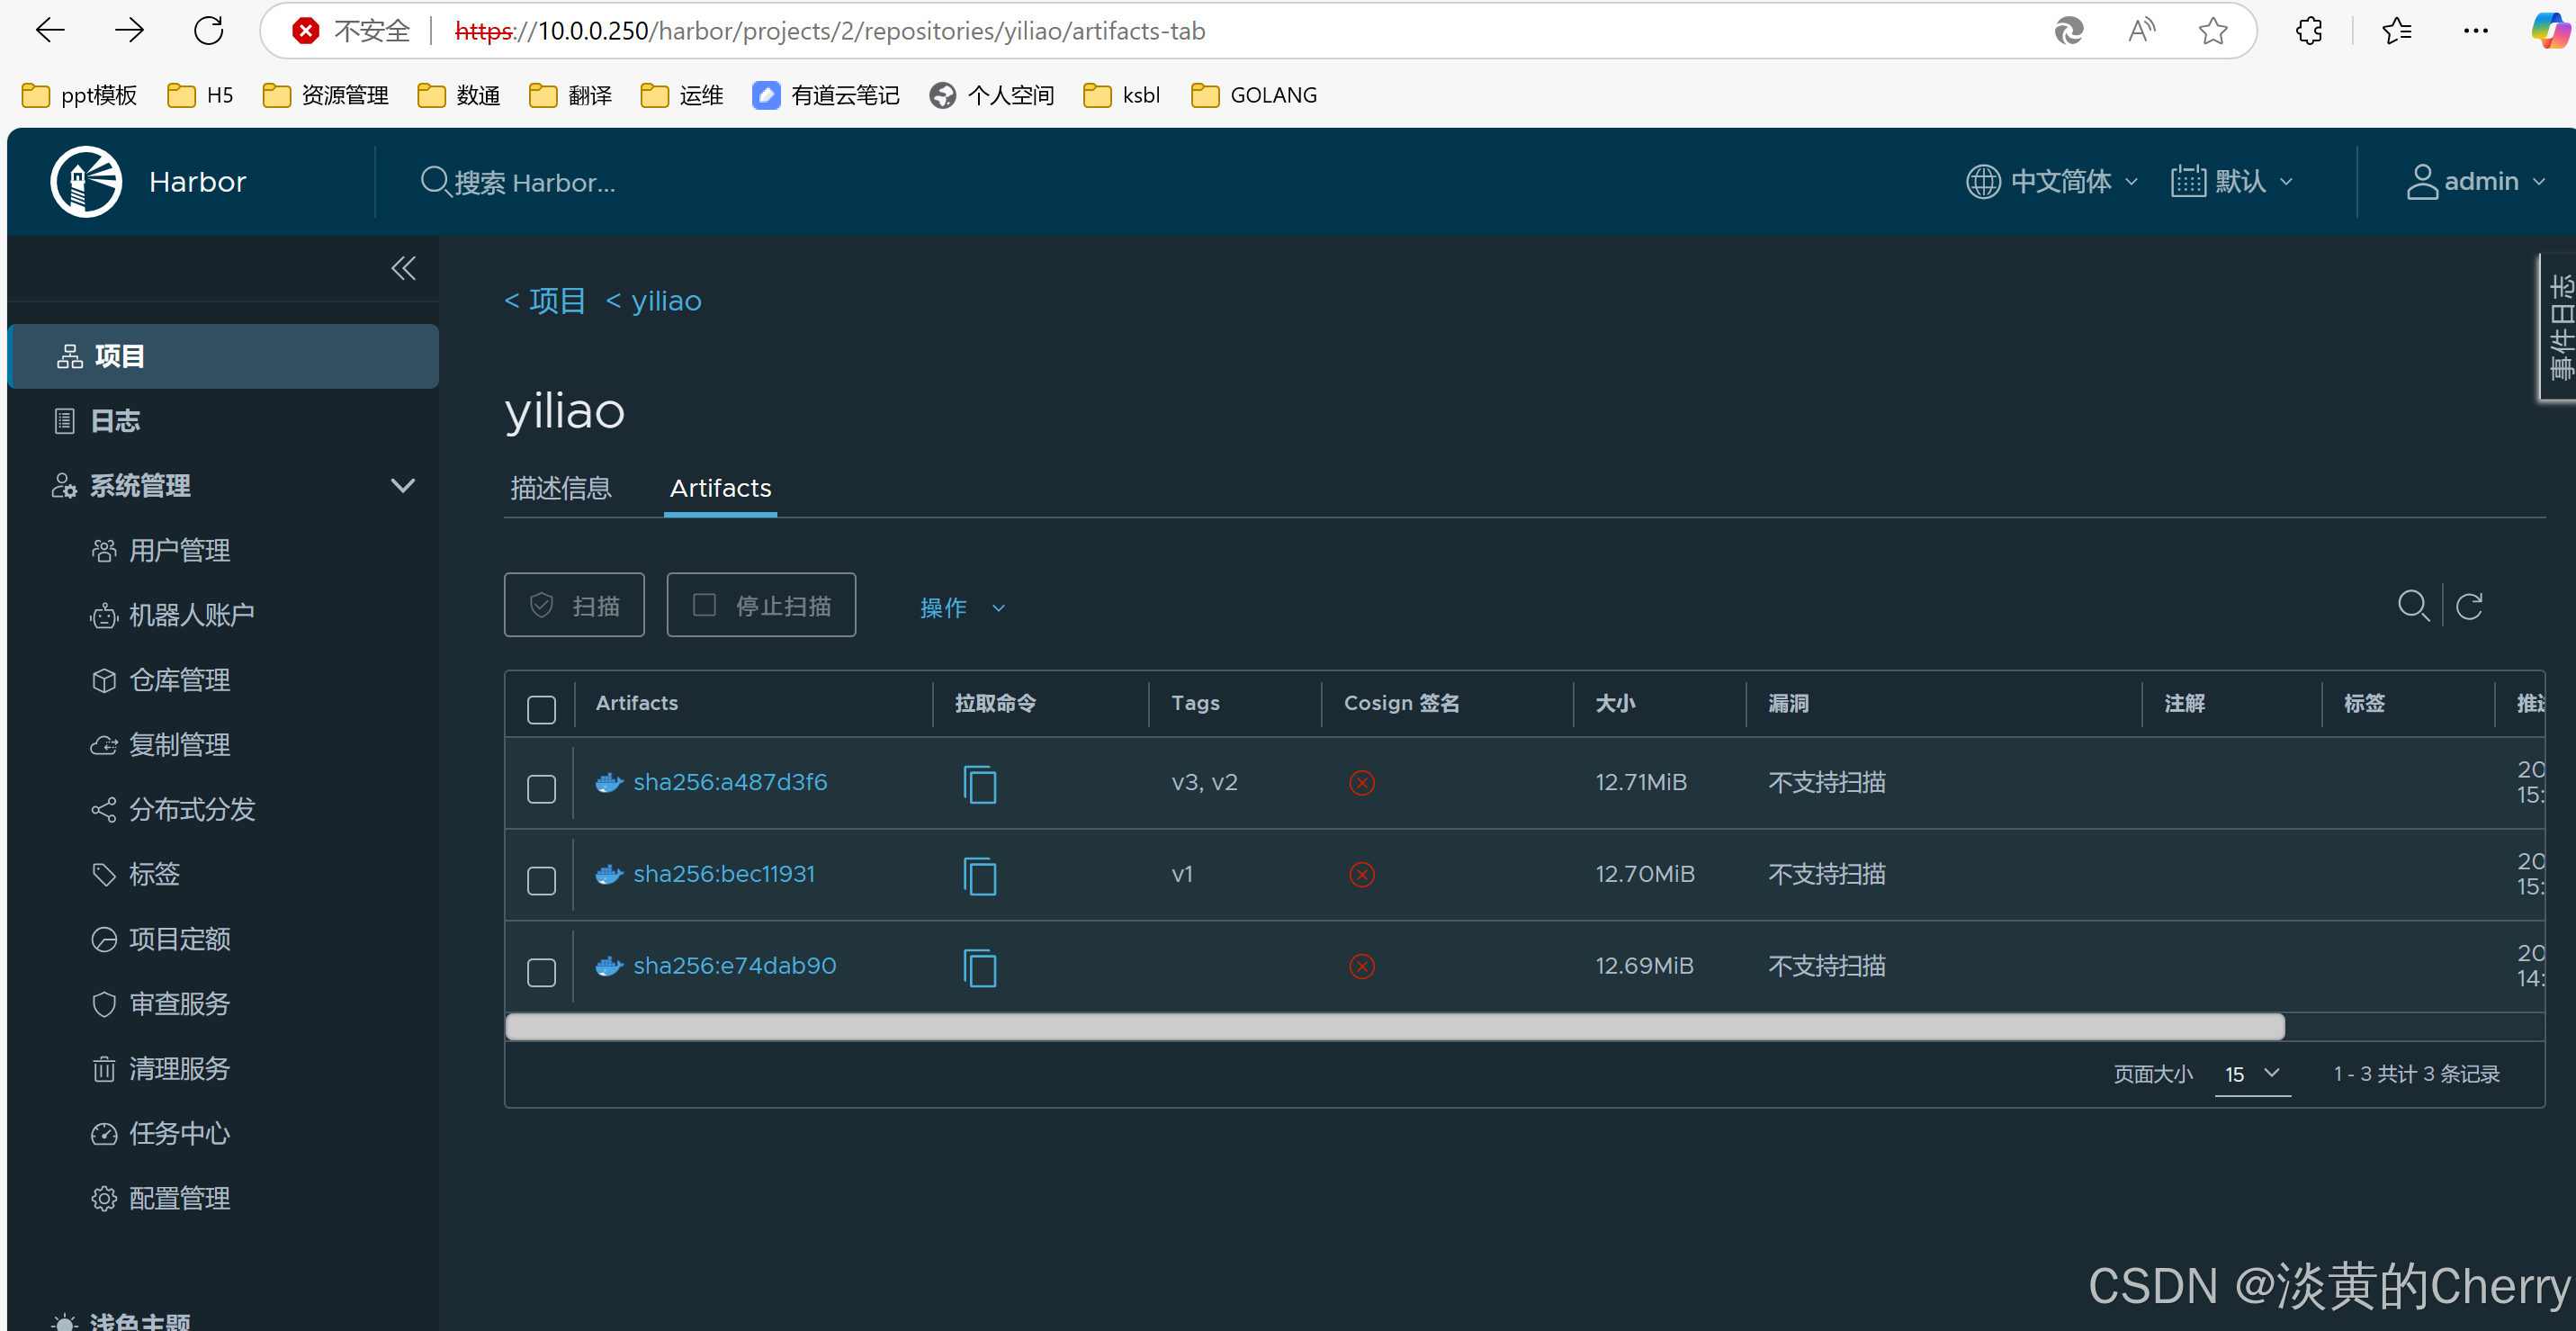Open the sha256:bec11931 artifact link

coord(723,874)
